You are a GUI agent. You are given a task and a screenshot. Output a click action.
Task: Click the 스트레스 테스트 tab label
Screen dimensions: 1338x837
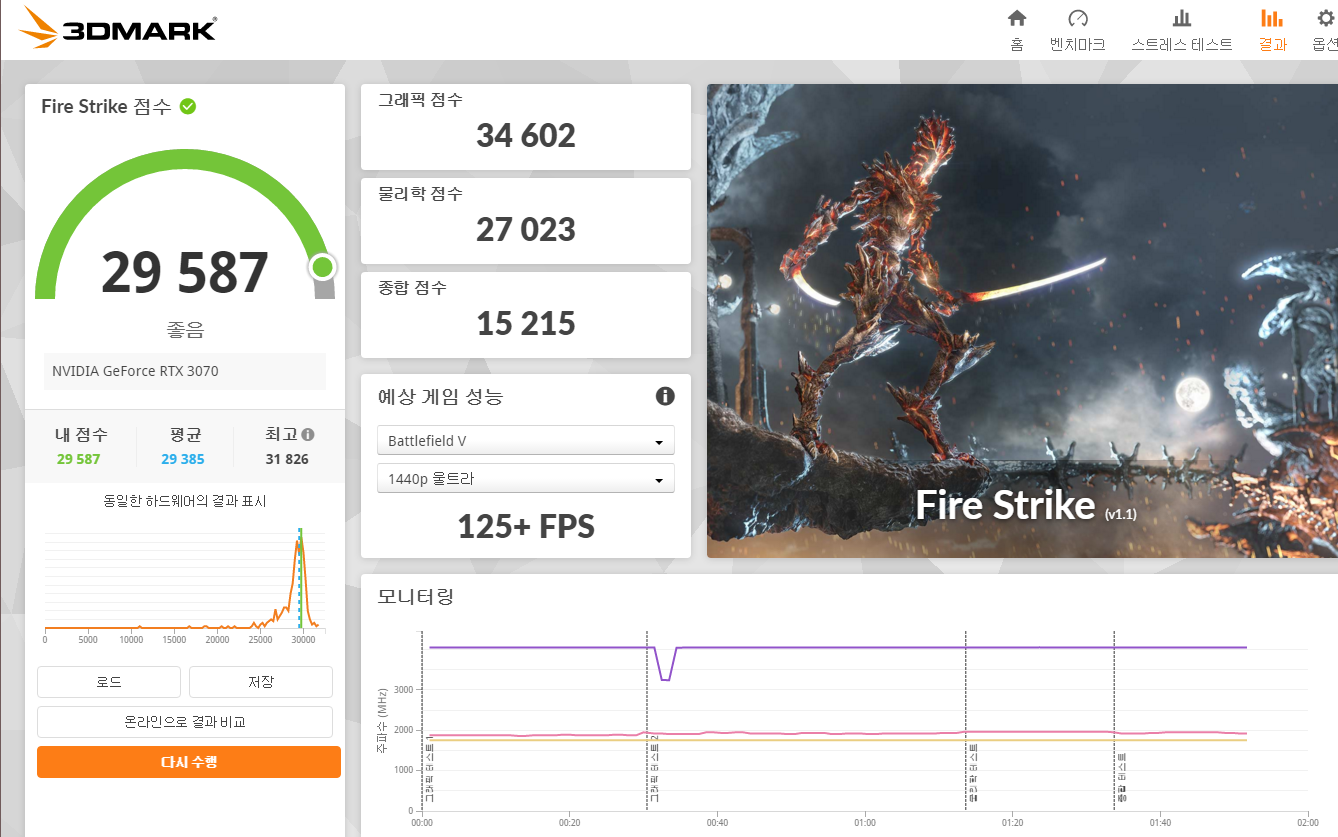pyautogui.click(x=1181, y=45)
